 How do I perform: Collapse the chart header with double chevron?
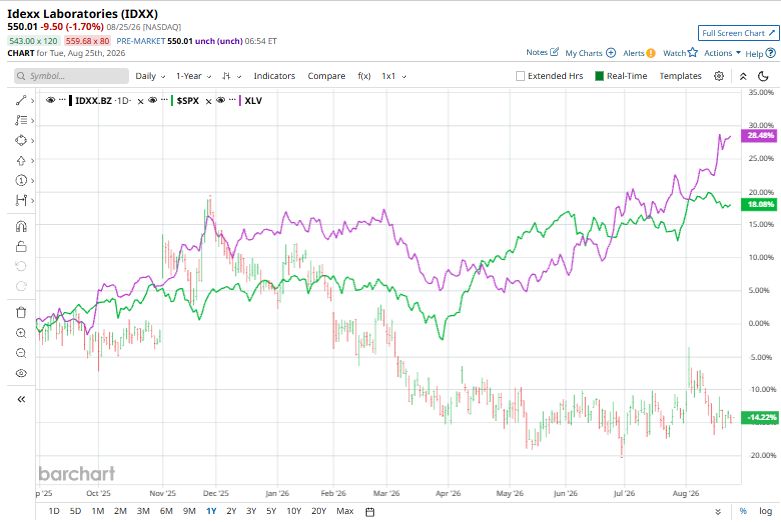743,76
